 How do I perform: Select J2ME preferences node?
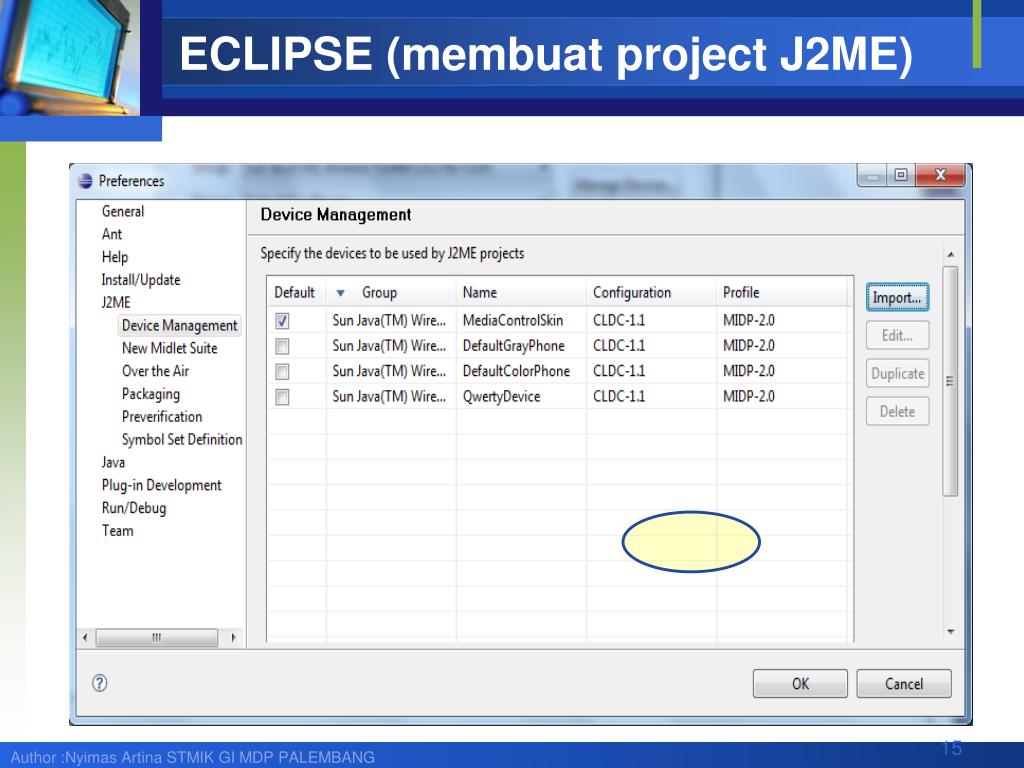click(116, 302)
